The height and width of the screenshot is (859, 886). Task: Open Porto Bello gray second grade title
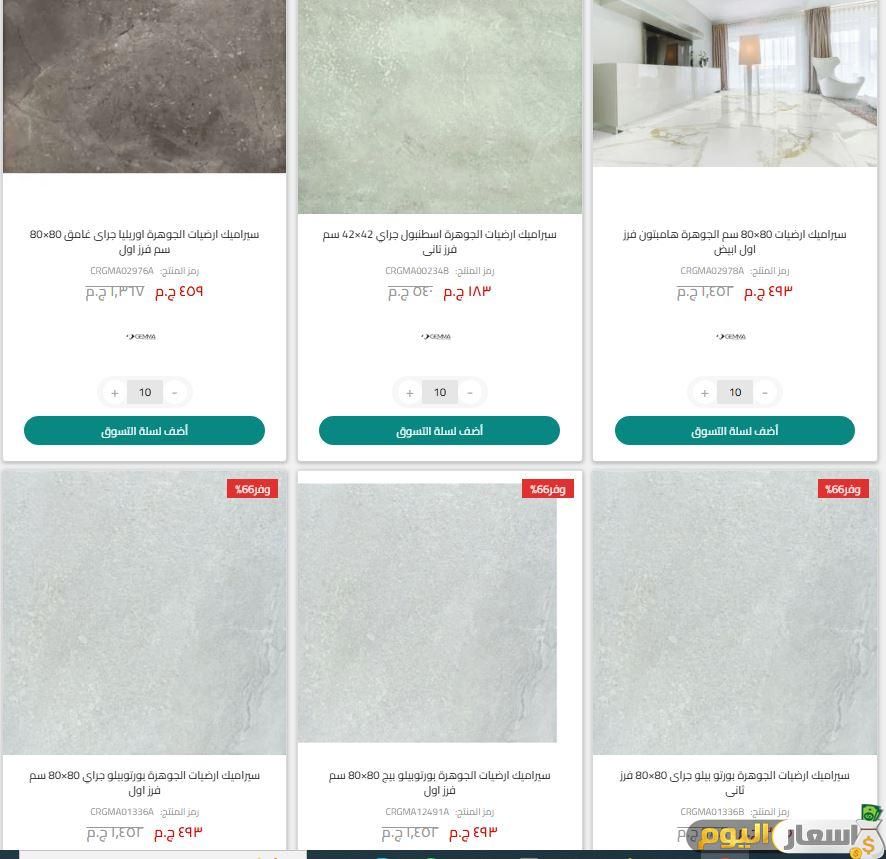pyautogui.click(x=735, y=783)
